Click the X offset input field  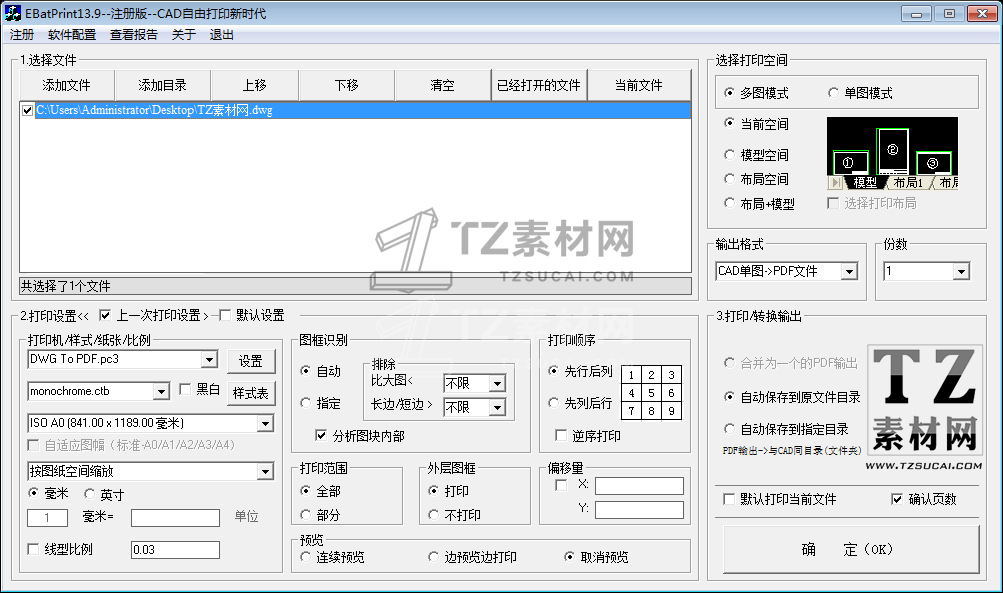(x=639, y=486)
